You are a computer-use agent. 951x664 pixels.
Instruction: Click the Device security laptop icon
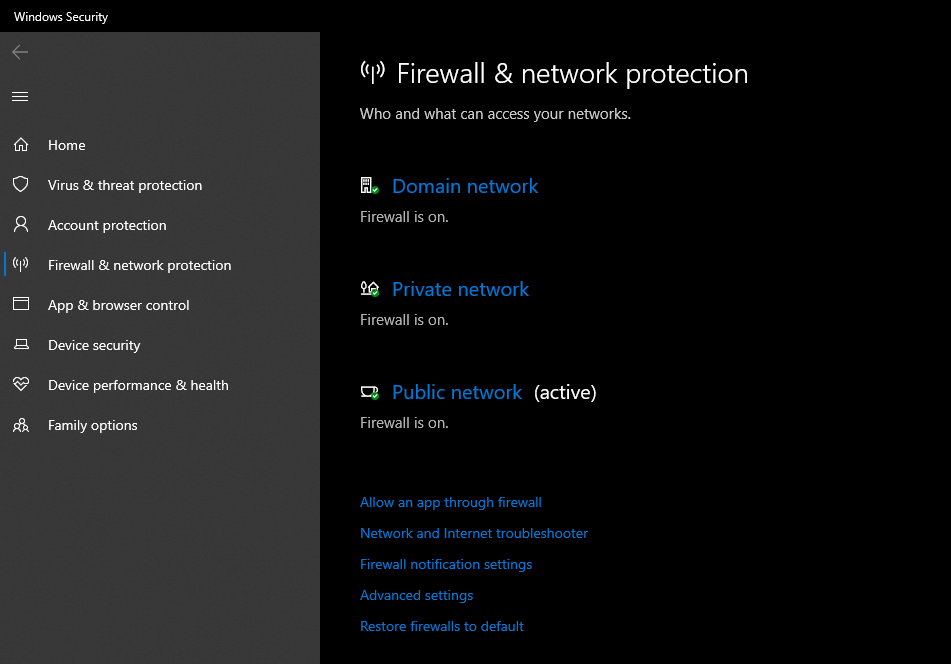[x=20, y=345]
